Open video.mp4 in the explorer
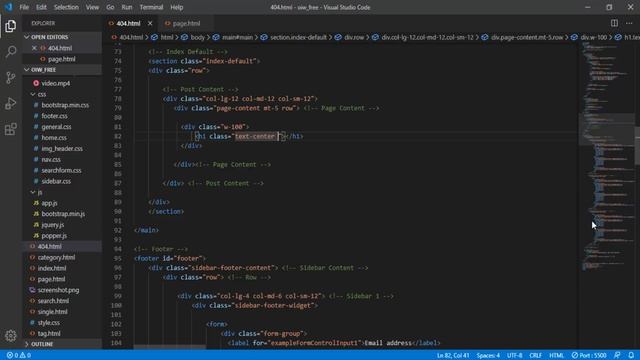The width and height of the screenshot is (640, 360). click(x=62, y=83)
